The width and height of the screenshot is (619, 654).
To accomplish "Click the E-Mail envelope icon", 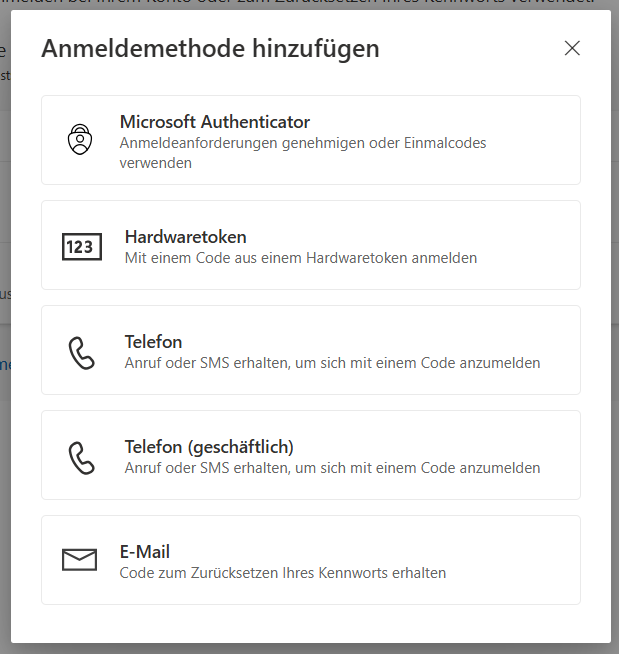I will 80,560.
